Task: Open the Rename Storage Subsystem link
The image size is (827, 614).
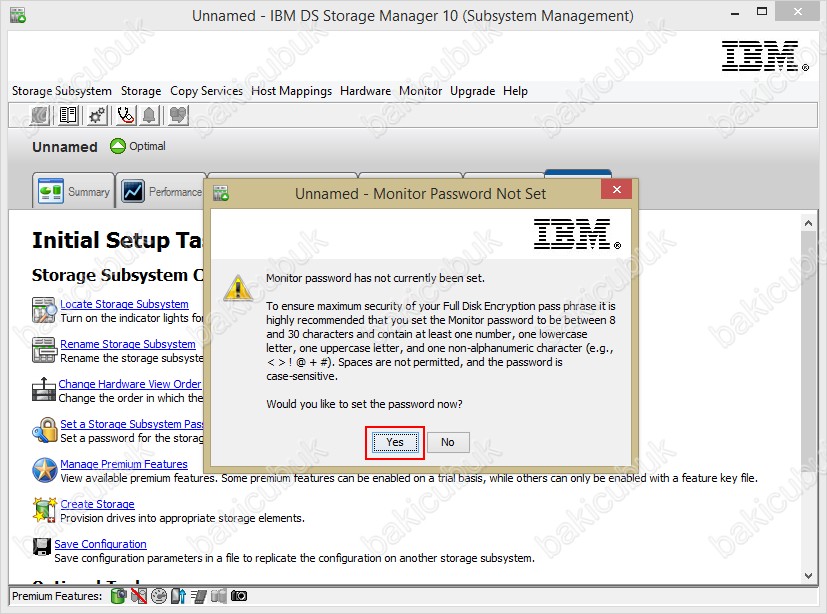Action: (127, 344)
